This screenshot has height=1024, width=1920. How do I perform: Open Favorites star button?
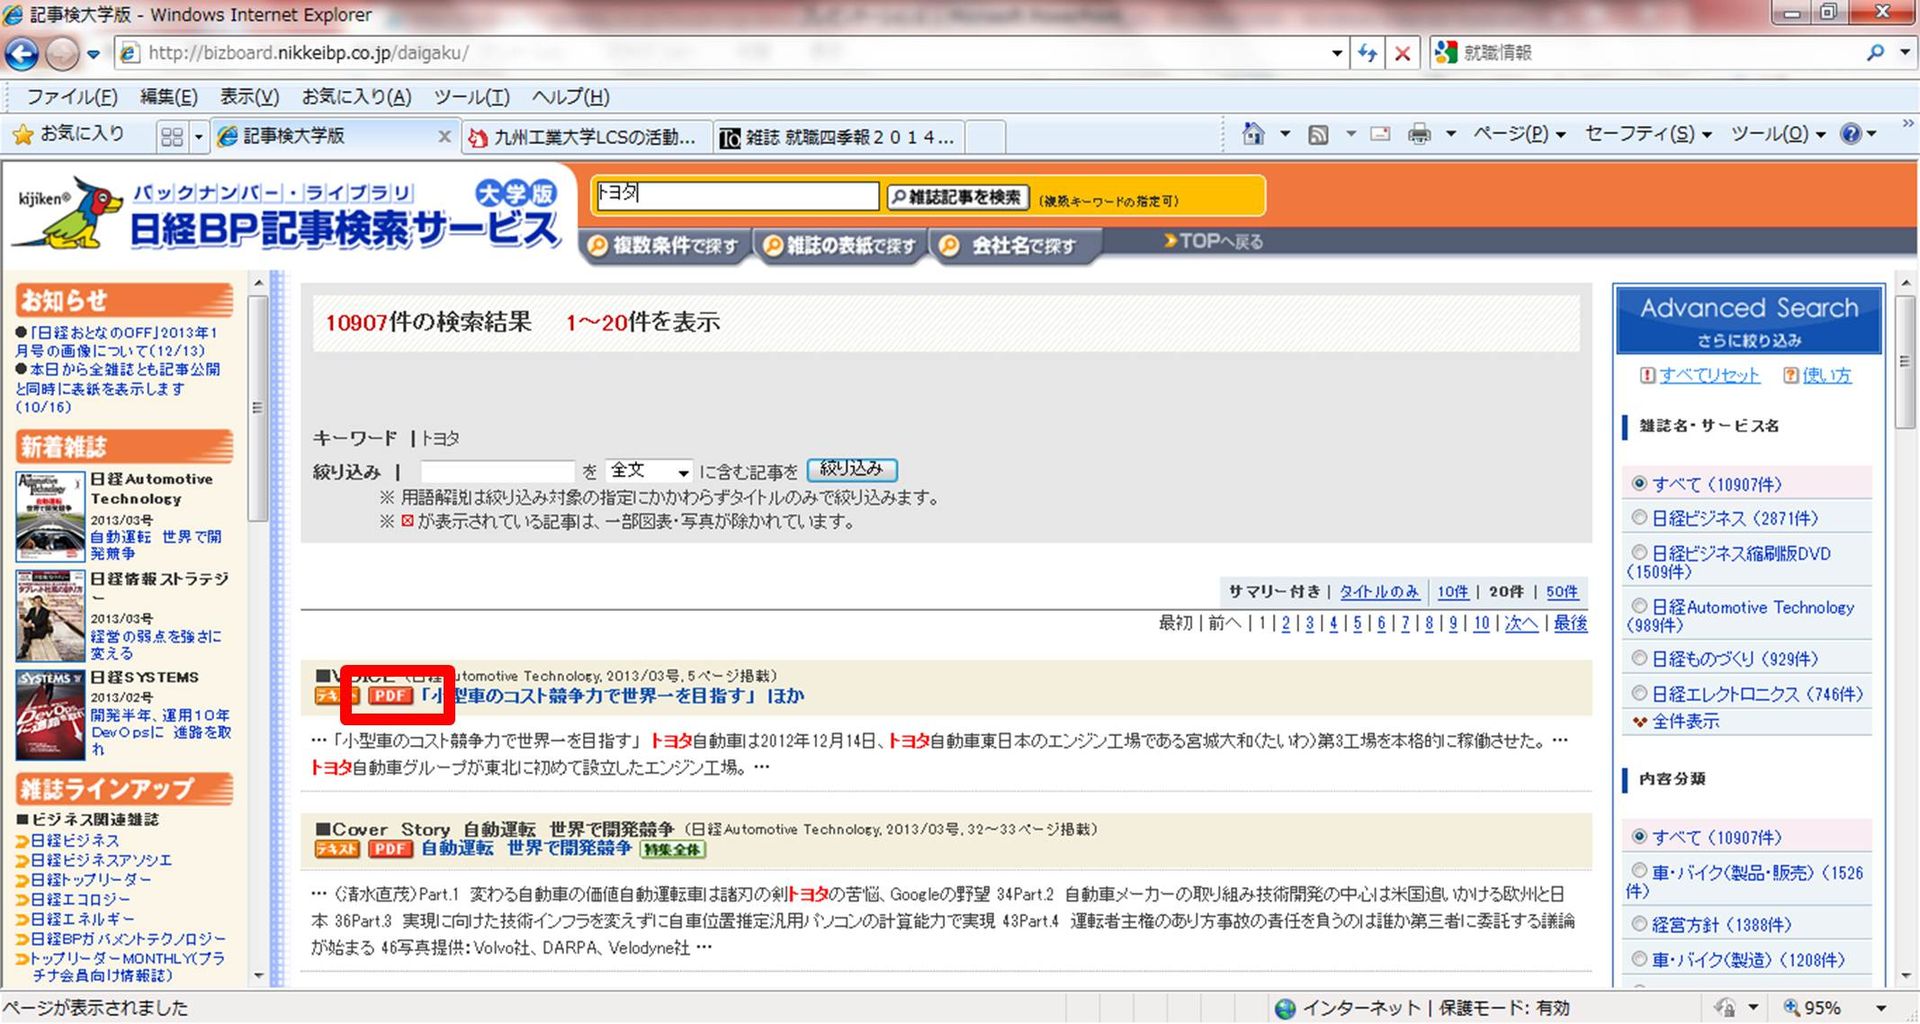(x=68, y=134)
